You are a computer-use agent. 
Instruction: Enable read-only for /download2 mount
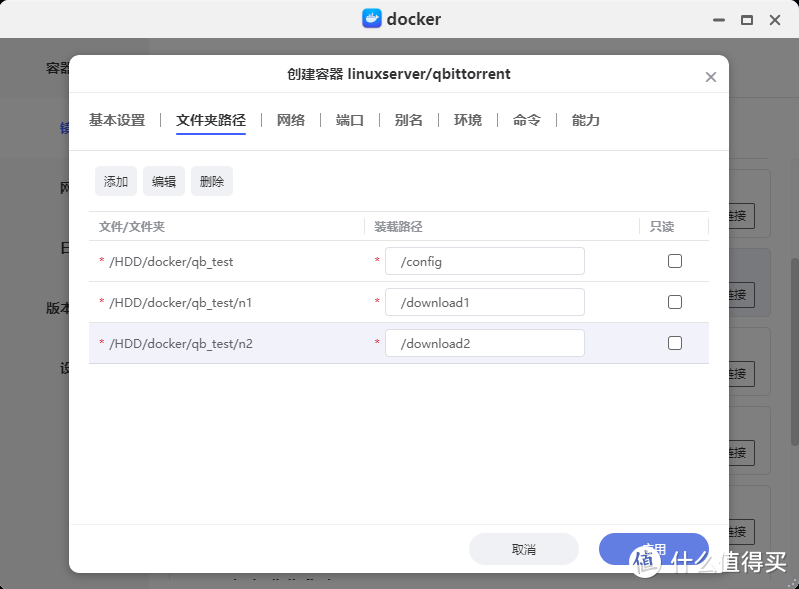tap(675, 343)
